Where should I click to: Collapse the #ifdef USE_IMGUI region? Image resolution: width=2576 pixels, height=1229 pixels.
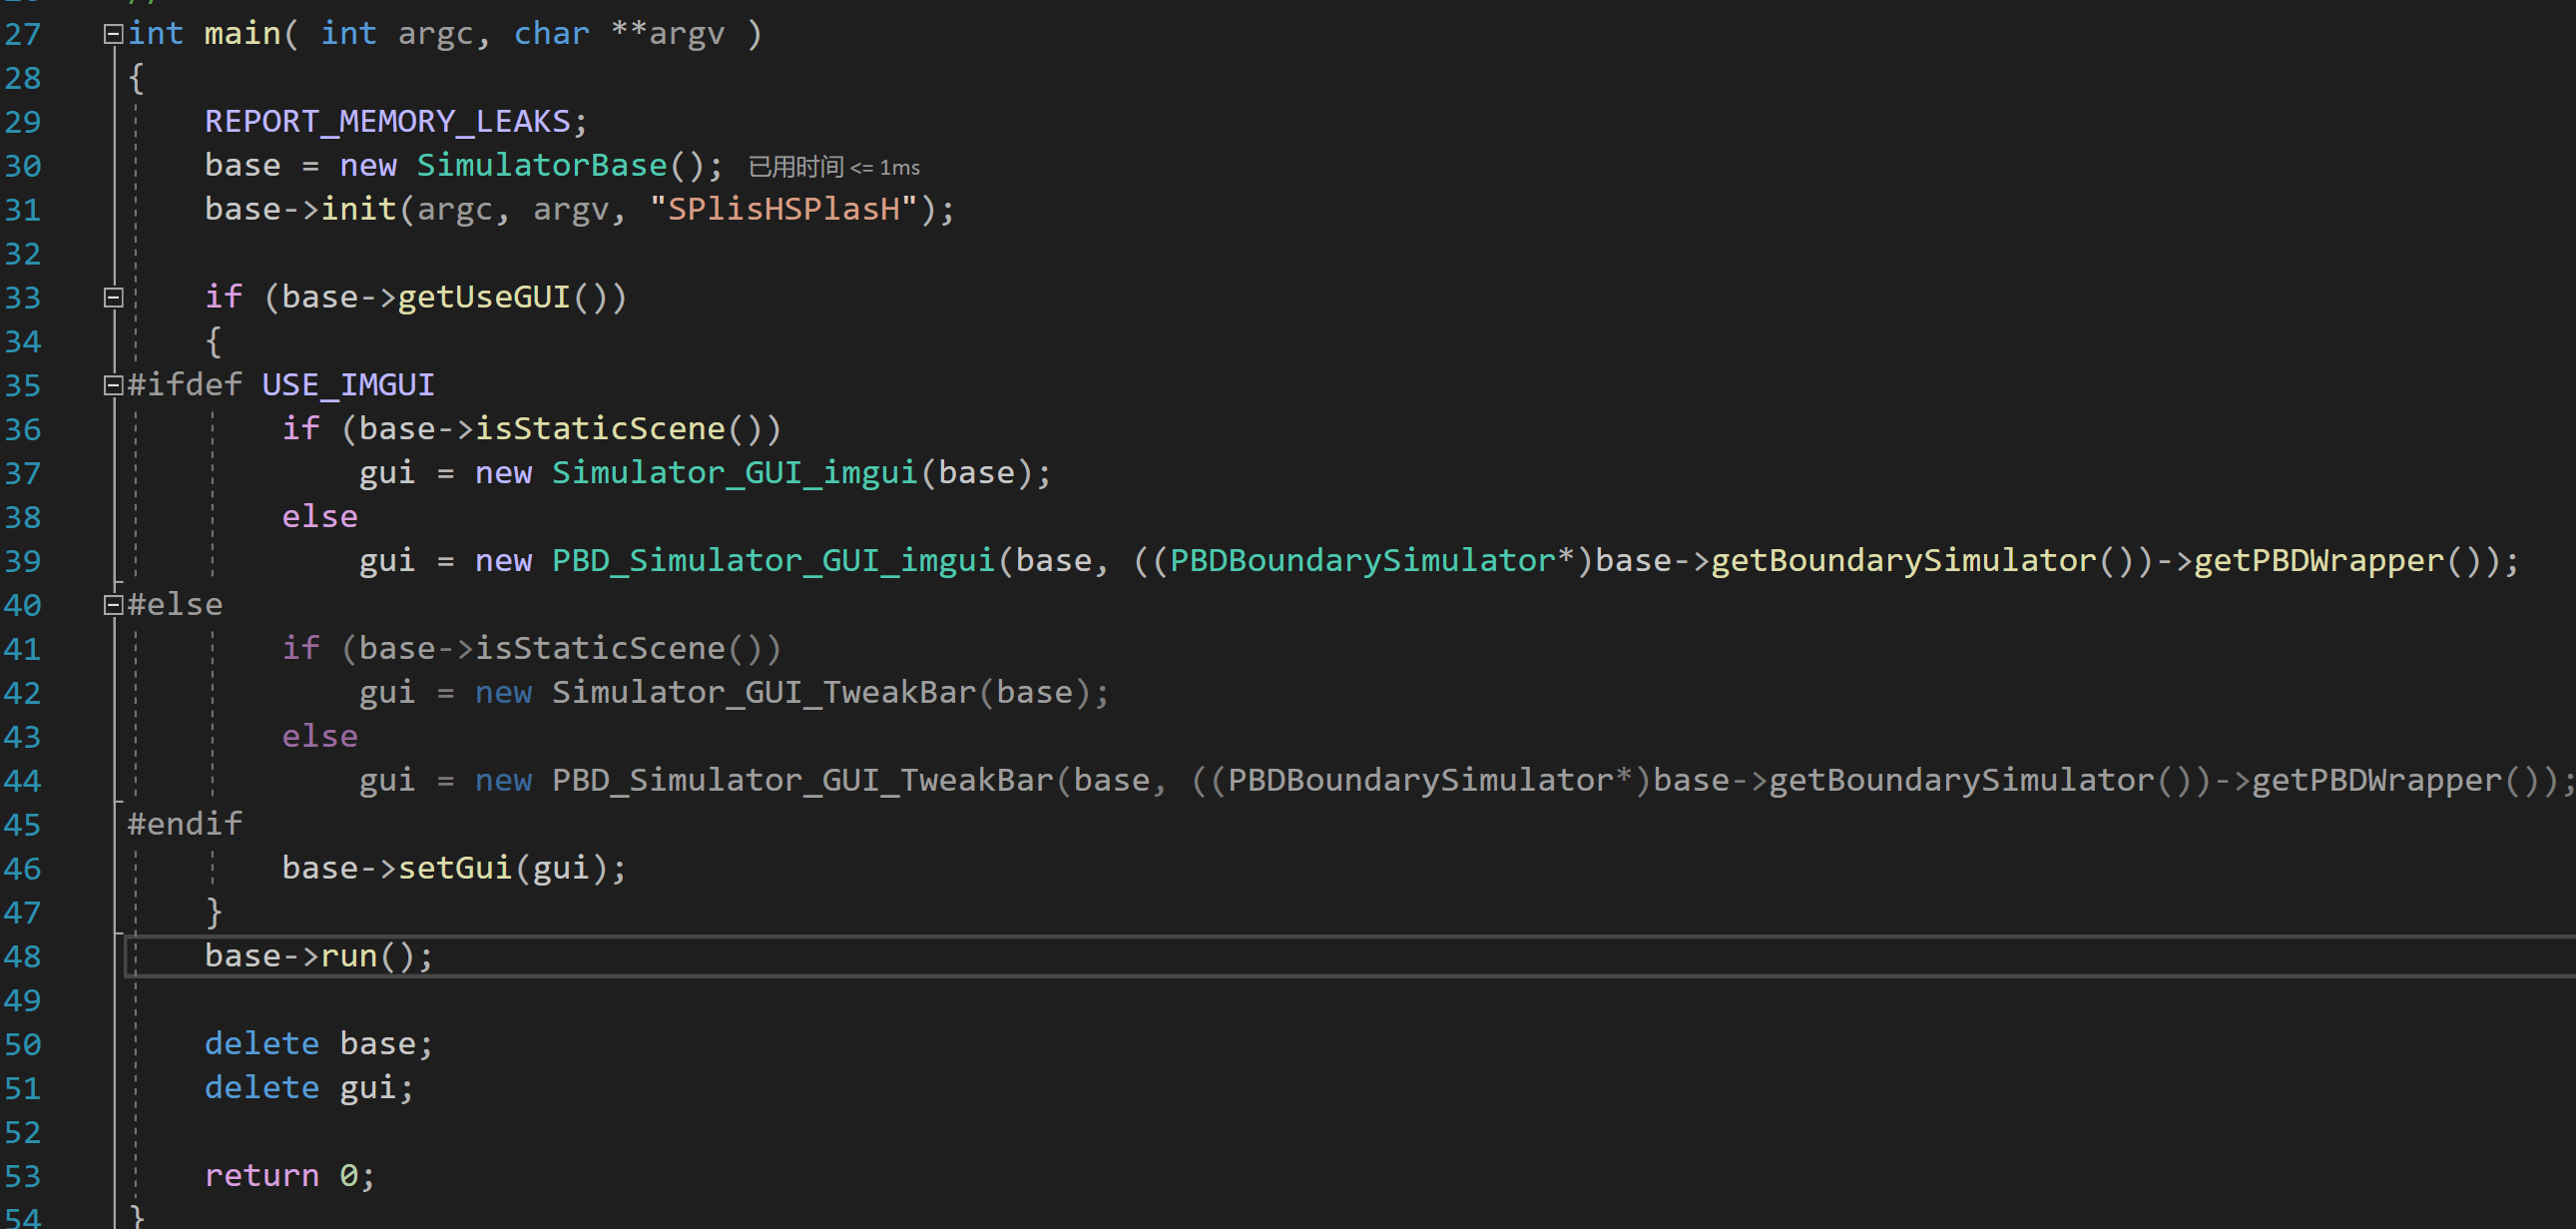coord(113,385)
